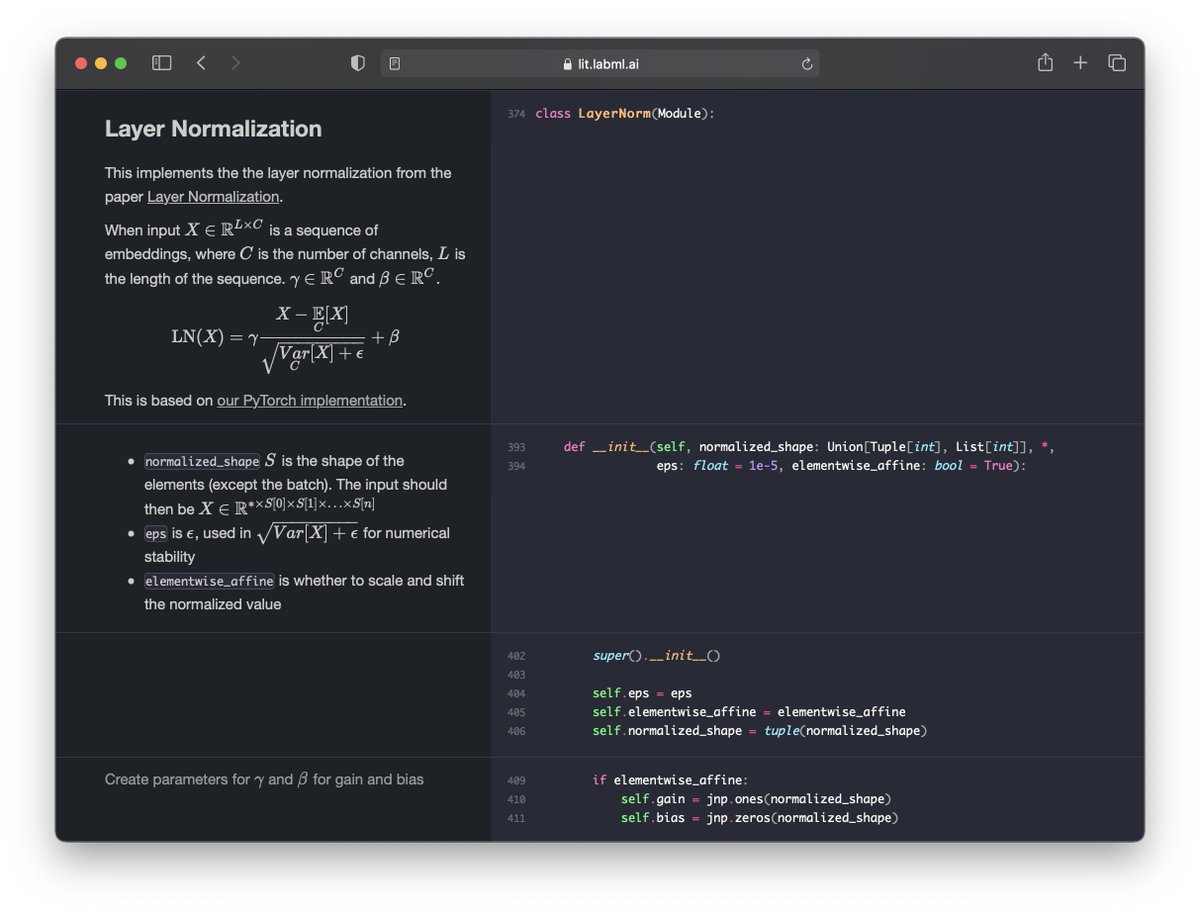The height and width of the screenshot is (915, 1200).
Task: Click line number 393
Action: (x=516, y=447)
